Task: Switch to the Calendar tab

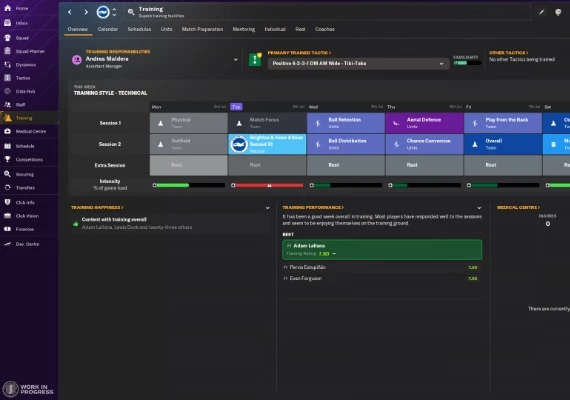Action: pyautogui.click(x=108, y=29)
